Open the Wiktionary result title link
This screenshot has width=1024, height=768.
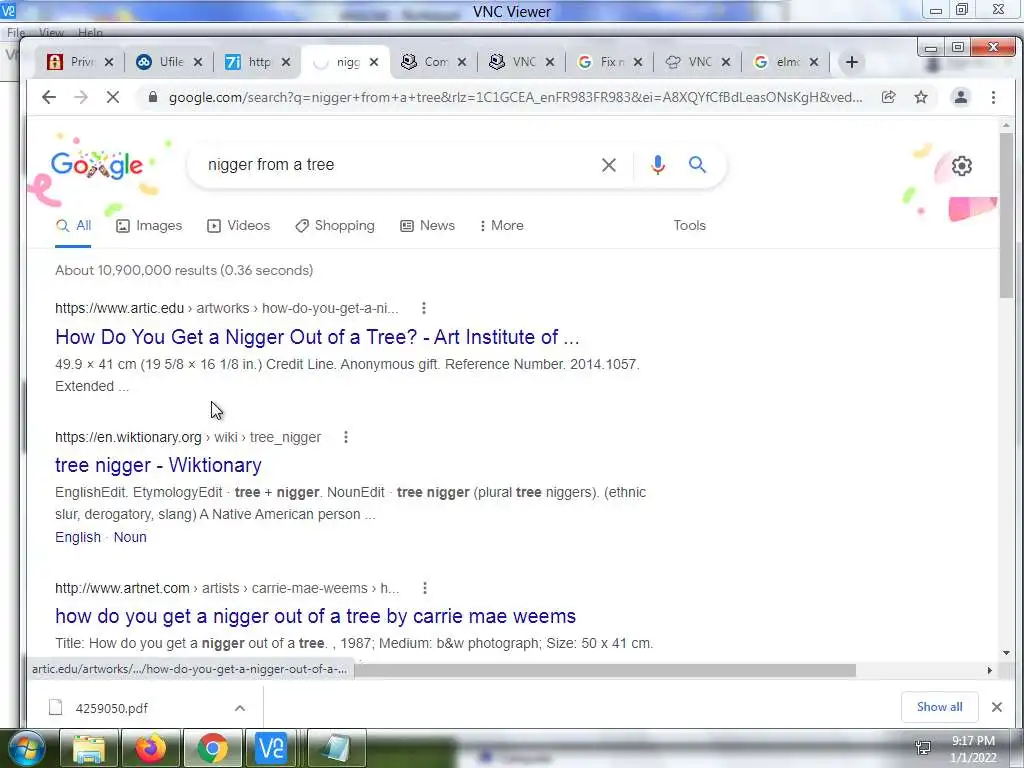point(158,465)
